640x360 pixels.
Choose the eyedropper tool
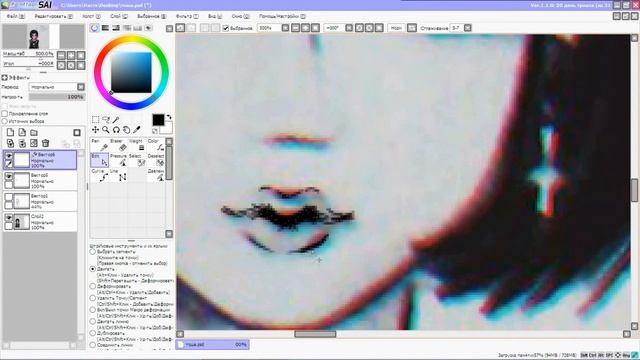tap(137, 130)
